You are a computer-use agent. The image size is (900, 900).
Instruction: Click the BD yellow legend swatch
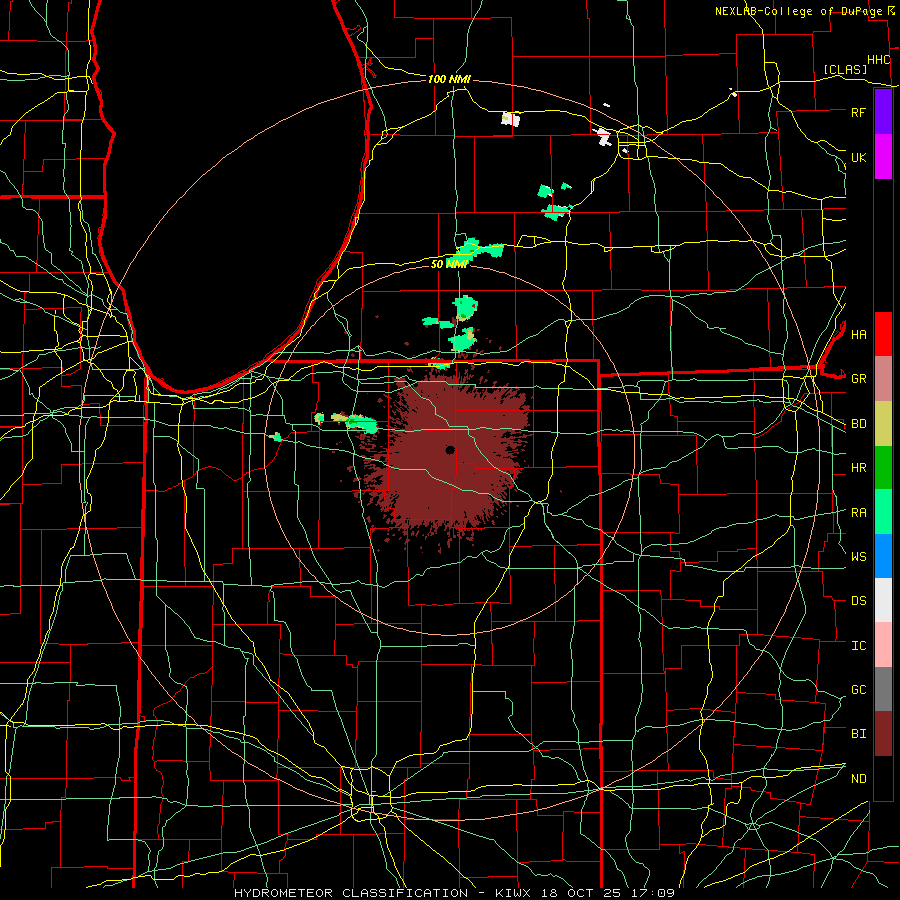pos(883,423)
